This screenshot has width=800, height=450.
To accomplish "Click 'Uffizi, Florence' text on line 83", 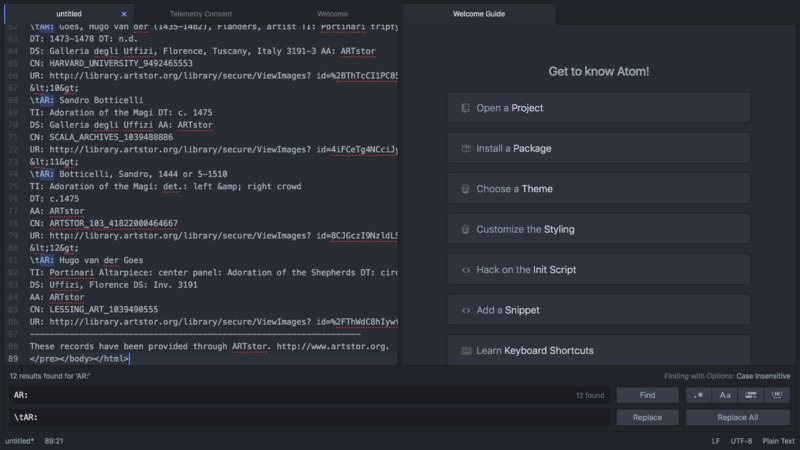I will point(89,285).
